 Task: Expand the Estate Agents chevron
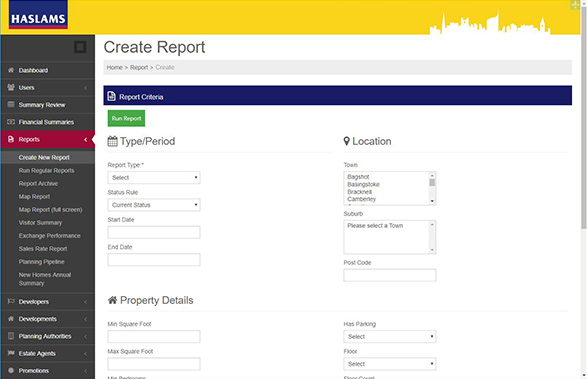point(86,354)
